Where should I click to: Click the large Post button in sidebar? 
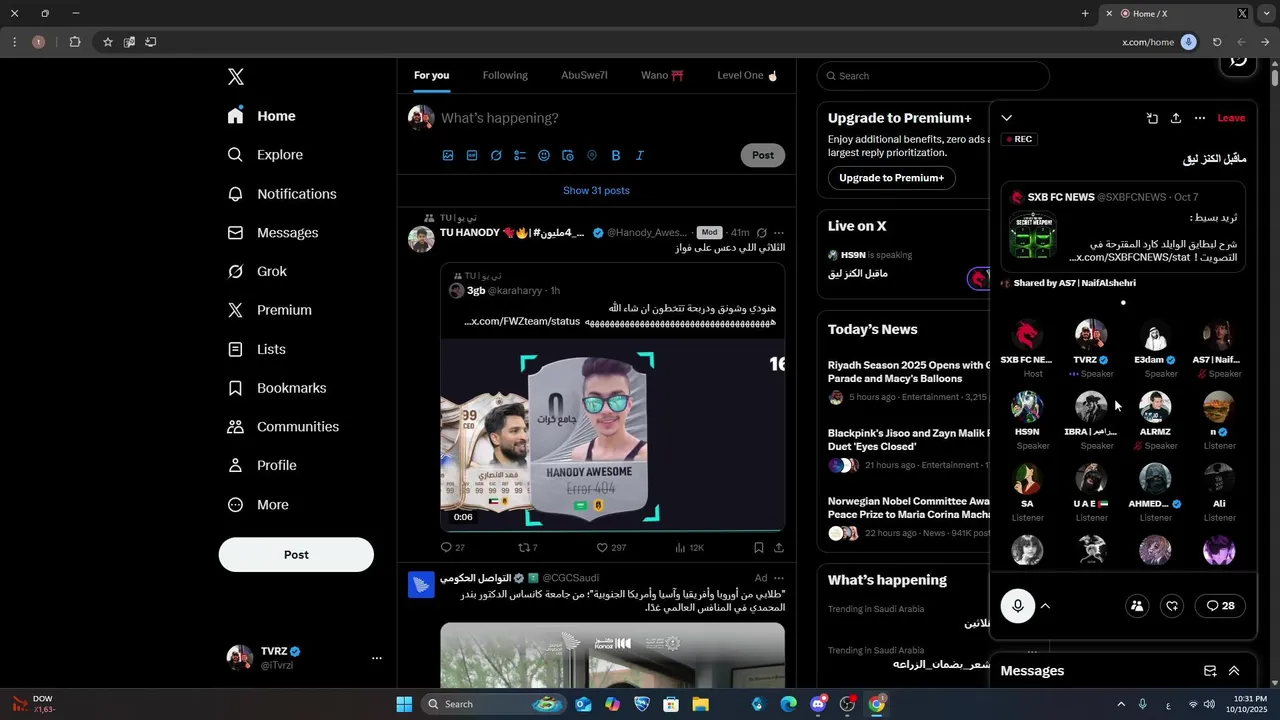(296, 555)
